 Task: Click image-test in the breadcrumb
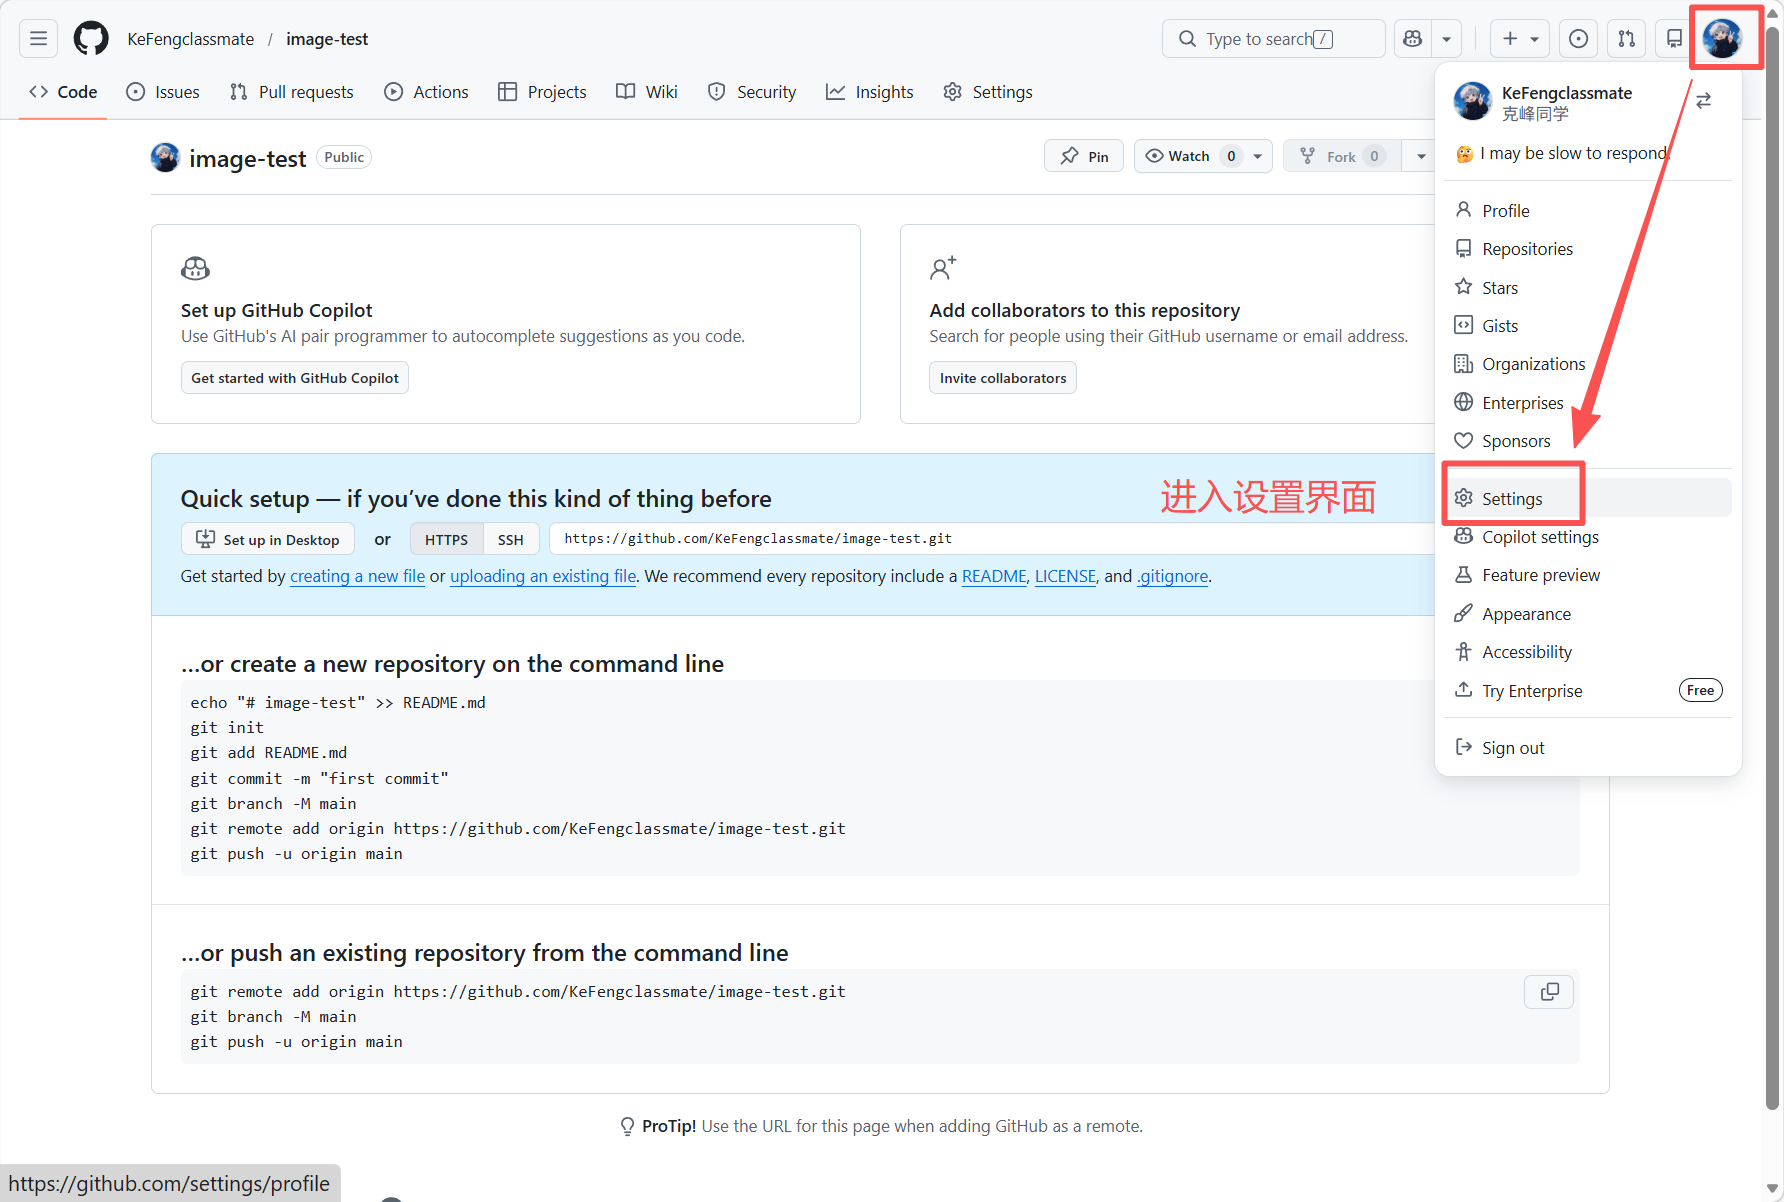327,39
